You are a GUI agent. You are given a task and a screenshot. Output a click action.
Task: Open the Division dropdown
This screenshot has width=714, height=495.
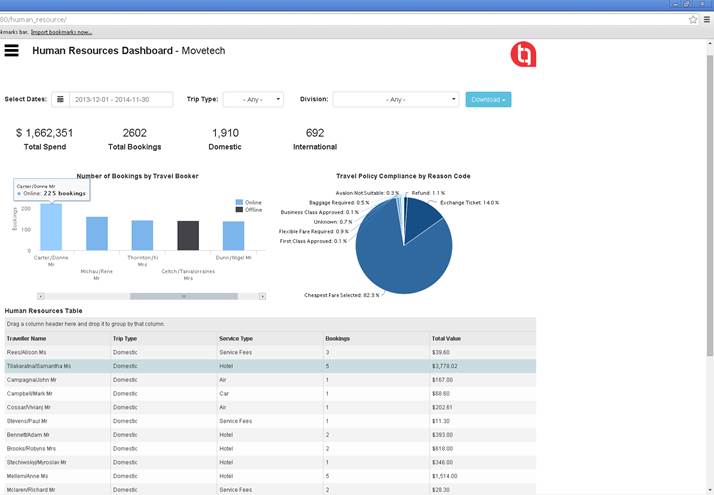click(x=395, y=99)
